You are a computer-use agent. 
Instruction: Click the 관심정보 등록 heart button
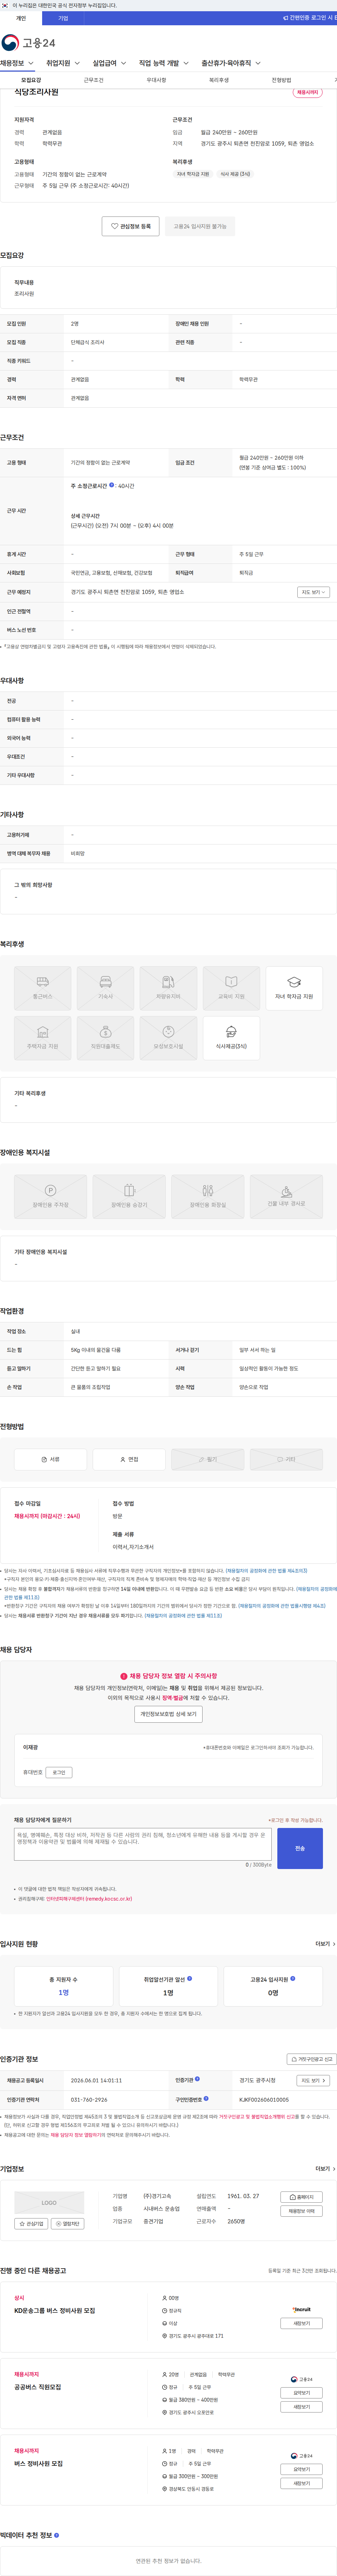pos(130,226)
